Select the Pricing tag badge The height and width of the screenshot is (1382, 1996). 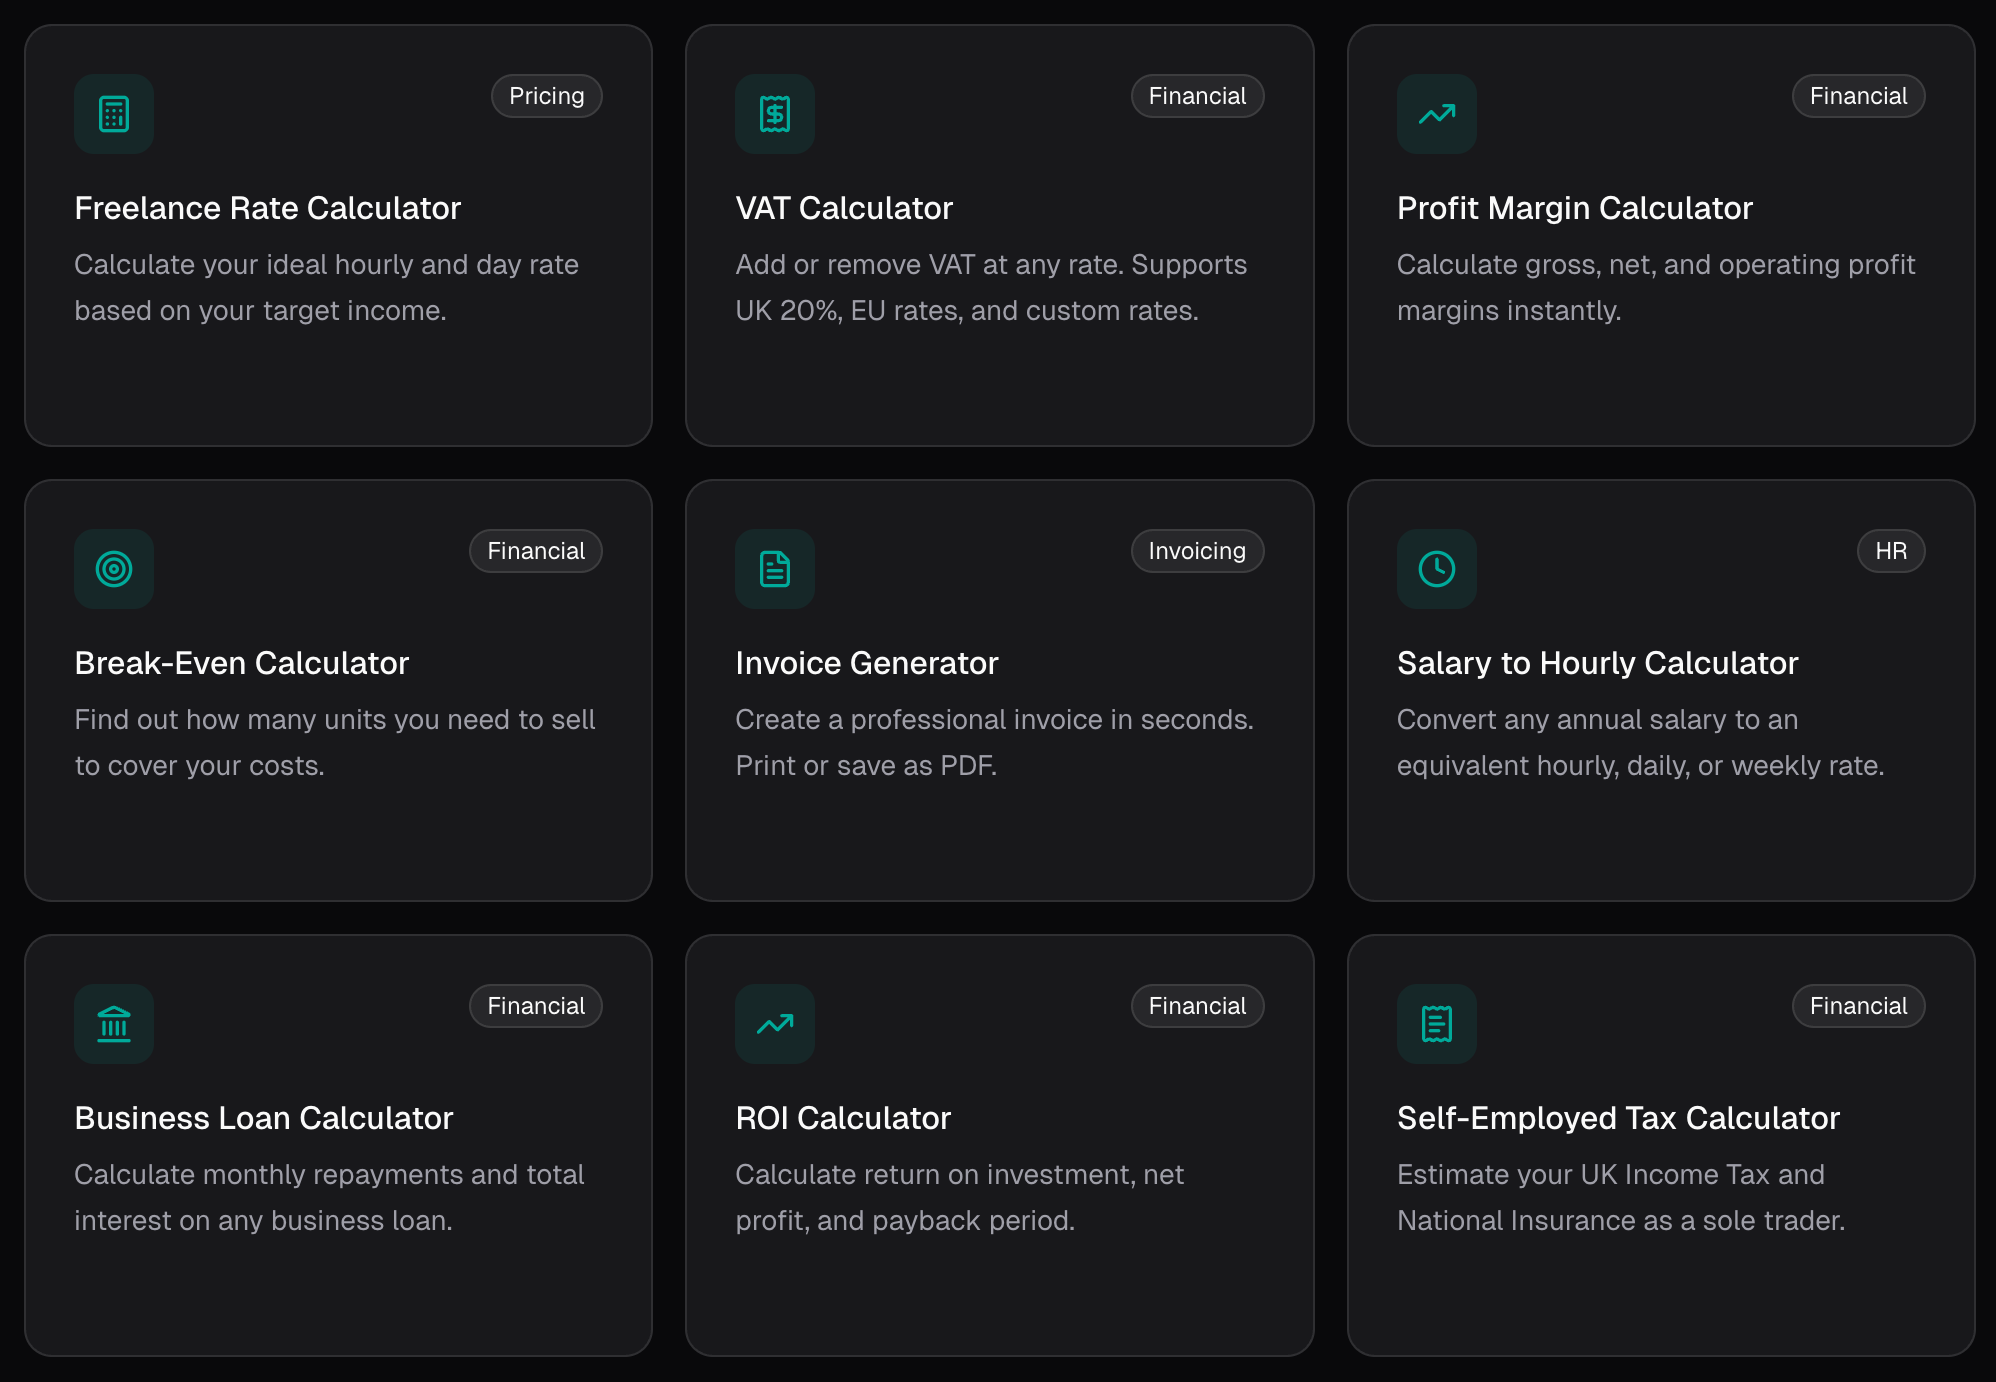click(546, 96)
